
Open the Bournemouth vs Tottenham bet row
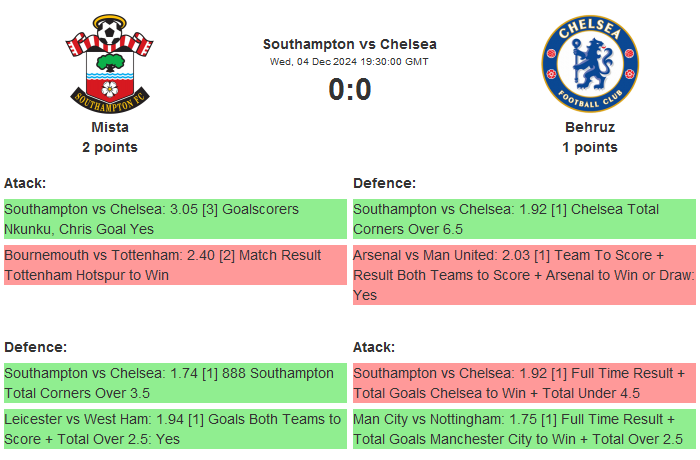coord(175,265)
